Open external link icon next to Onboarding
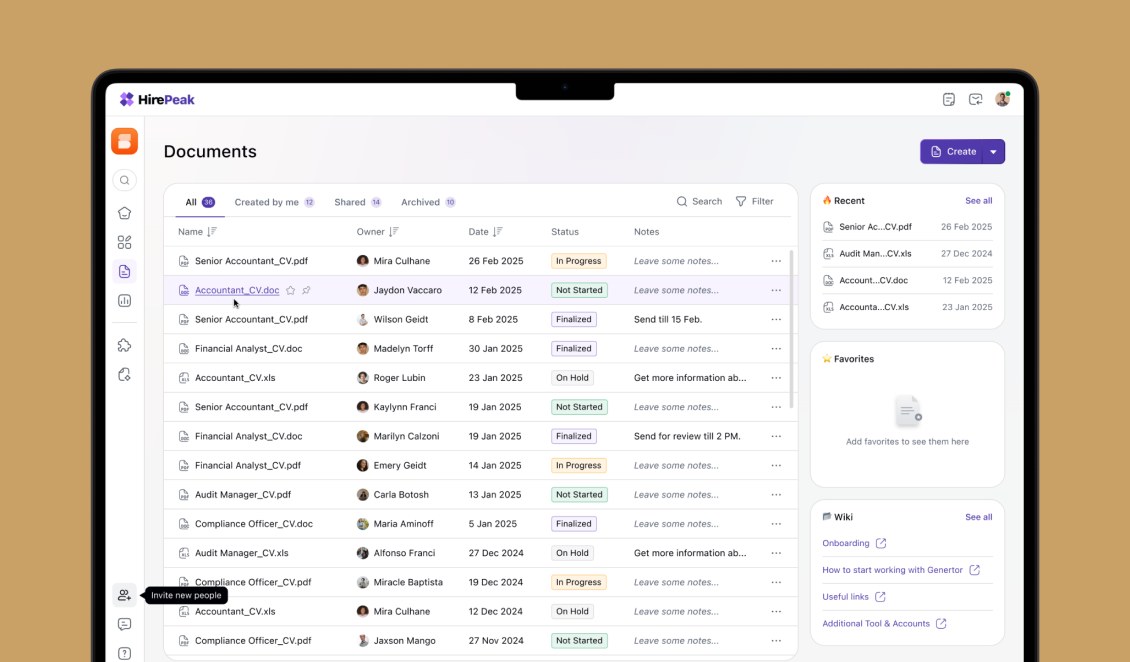The image size is (1130, 662). coord(881,543)
